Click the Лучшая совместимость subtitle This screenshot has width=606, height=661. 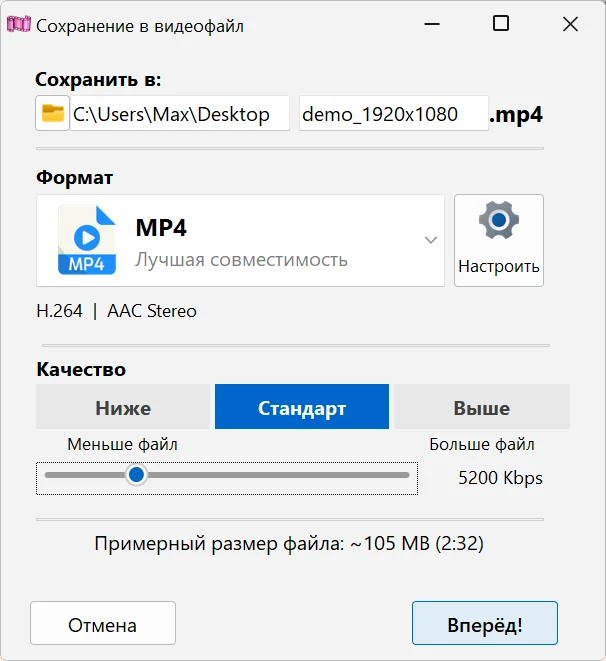tap(241, 260)
